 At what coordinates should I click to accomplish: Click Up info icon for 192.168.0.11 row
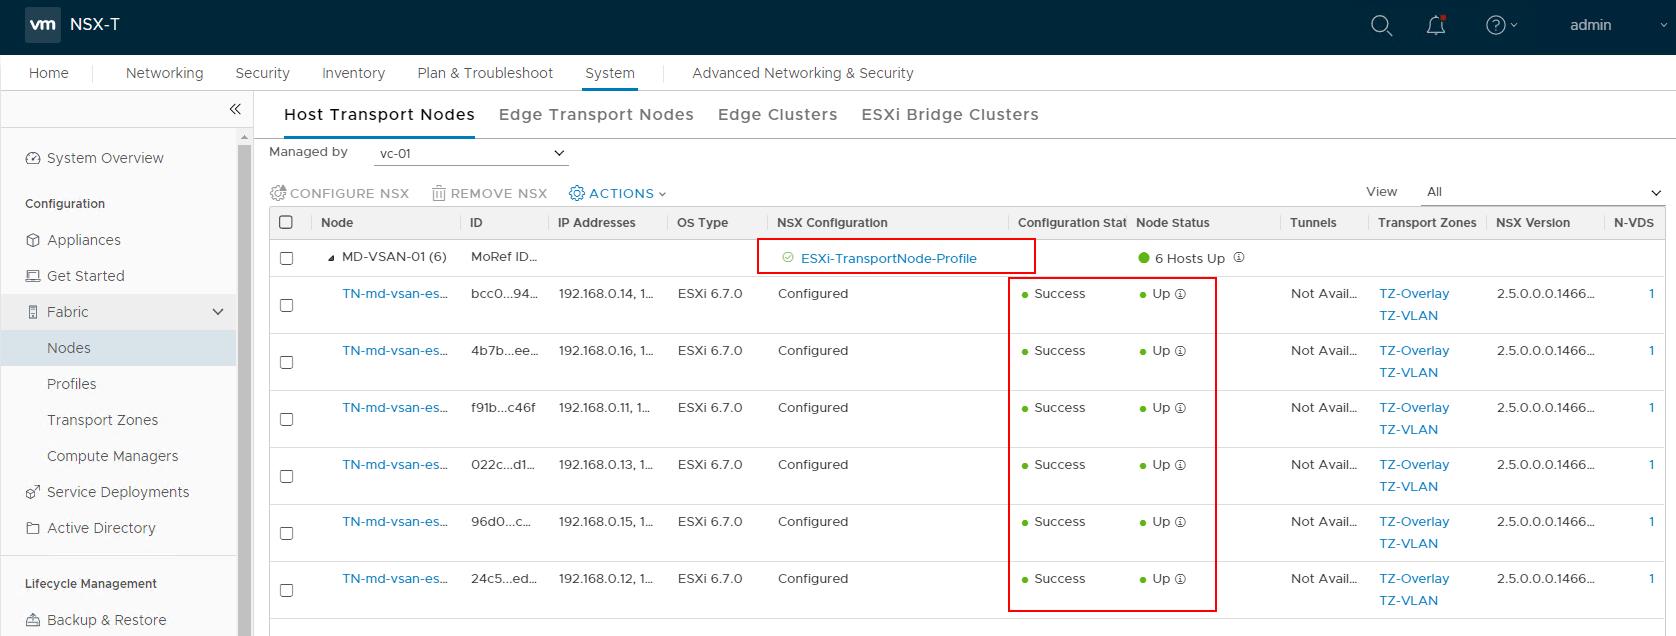click(1180, 408)
